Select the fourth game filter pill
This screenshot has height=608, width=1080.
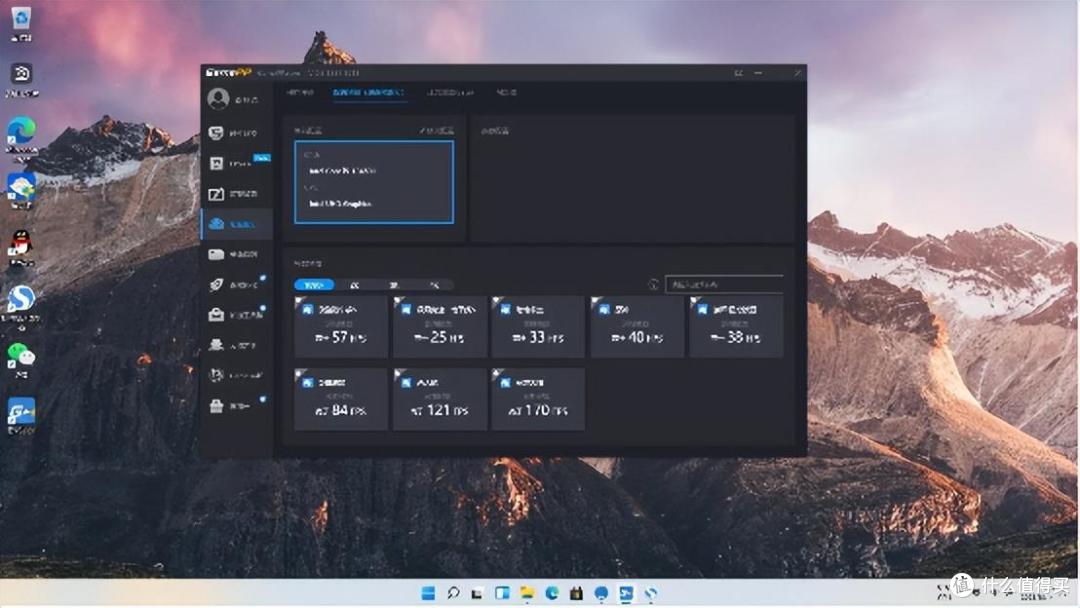coord(434,284)
